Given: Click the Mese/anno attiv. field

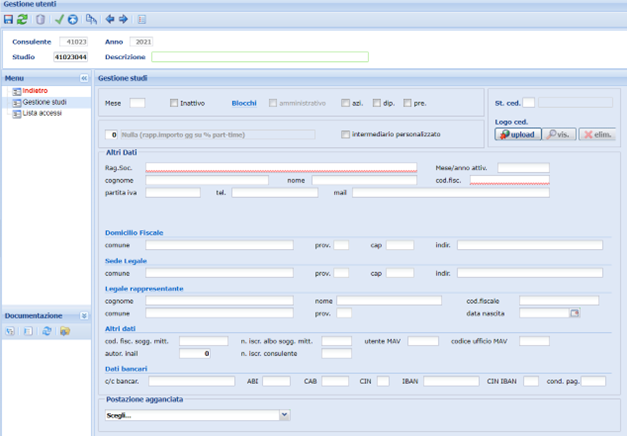Looking at the screenshot, I should [523, 168].
